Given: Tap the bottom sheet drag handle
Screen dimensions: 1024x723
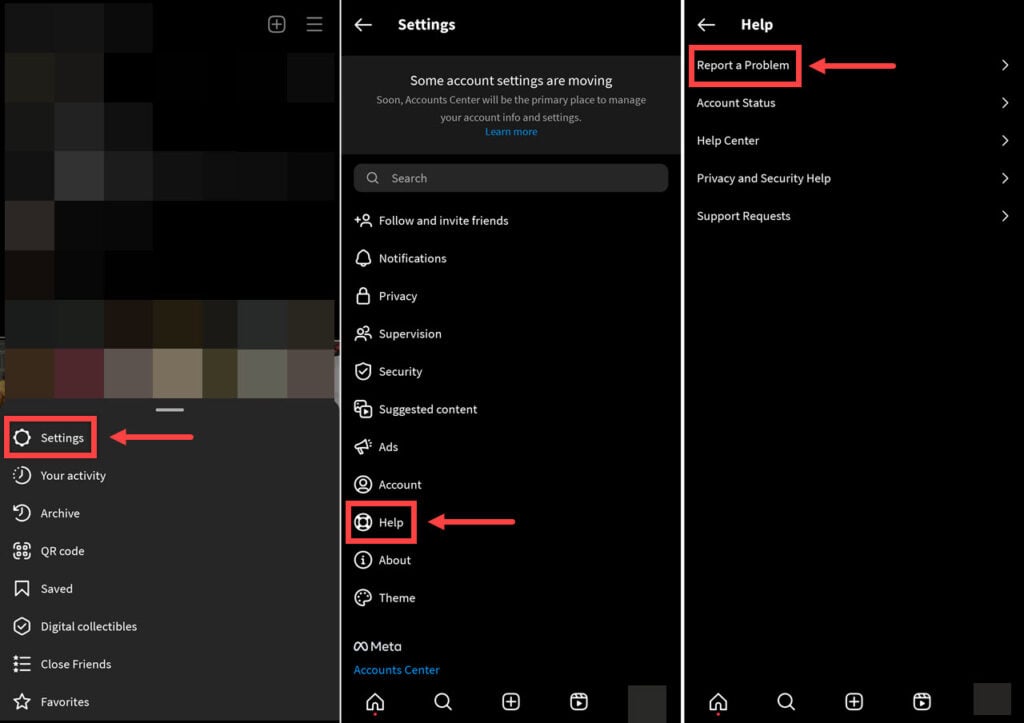Looking at the screenshot, I should 170,410.
